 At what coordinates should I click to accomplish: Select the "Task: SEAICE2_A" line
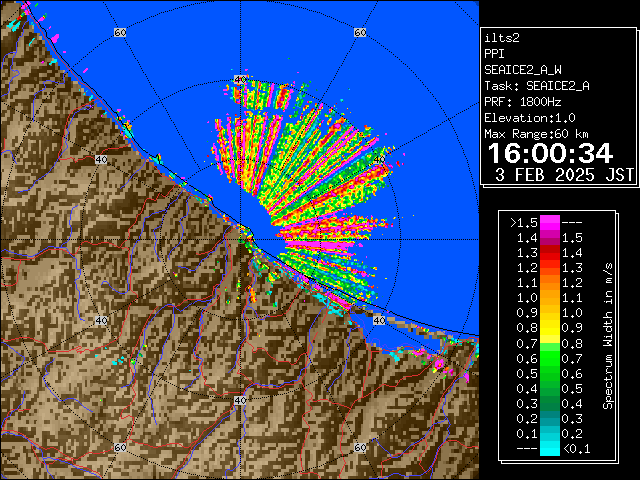[x=537, y=86]
